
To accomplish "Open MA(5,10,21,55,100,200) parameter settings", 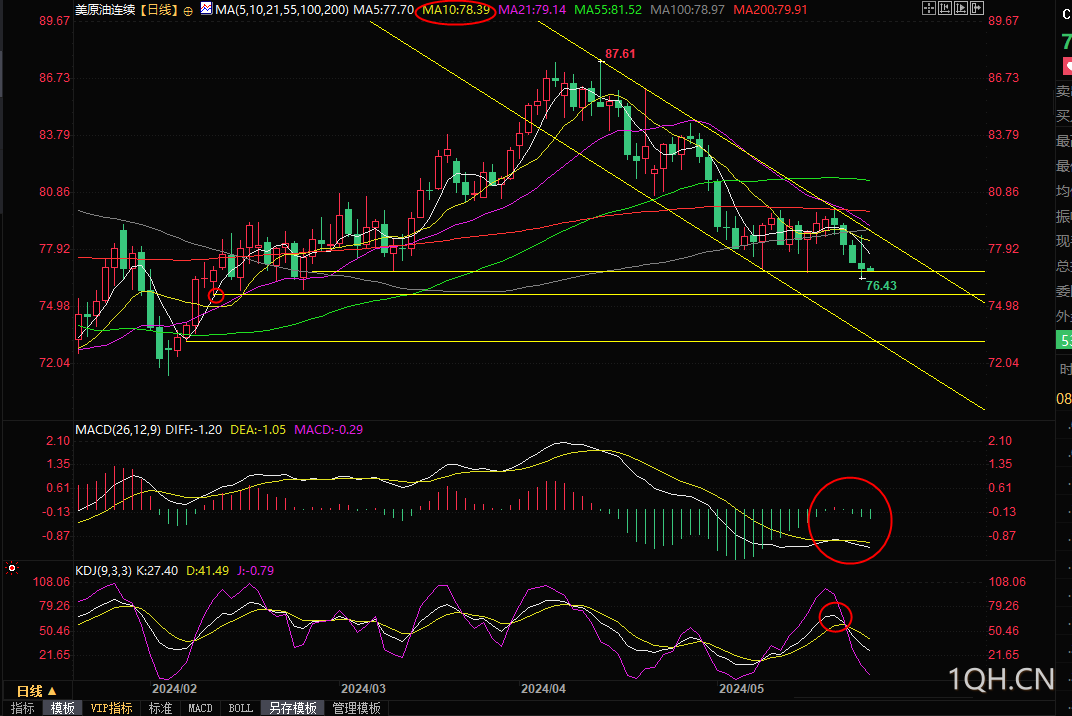I will [282, 10].
